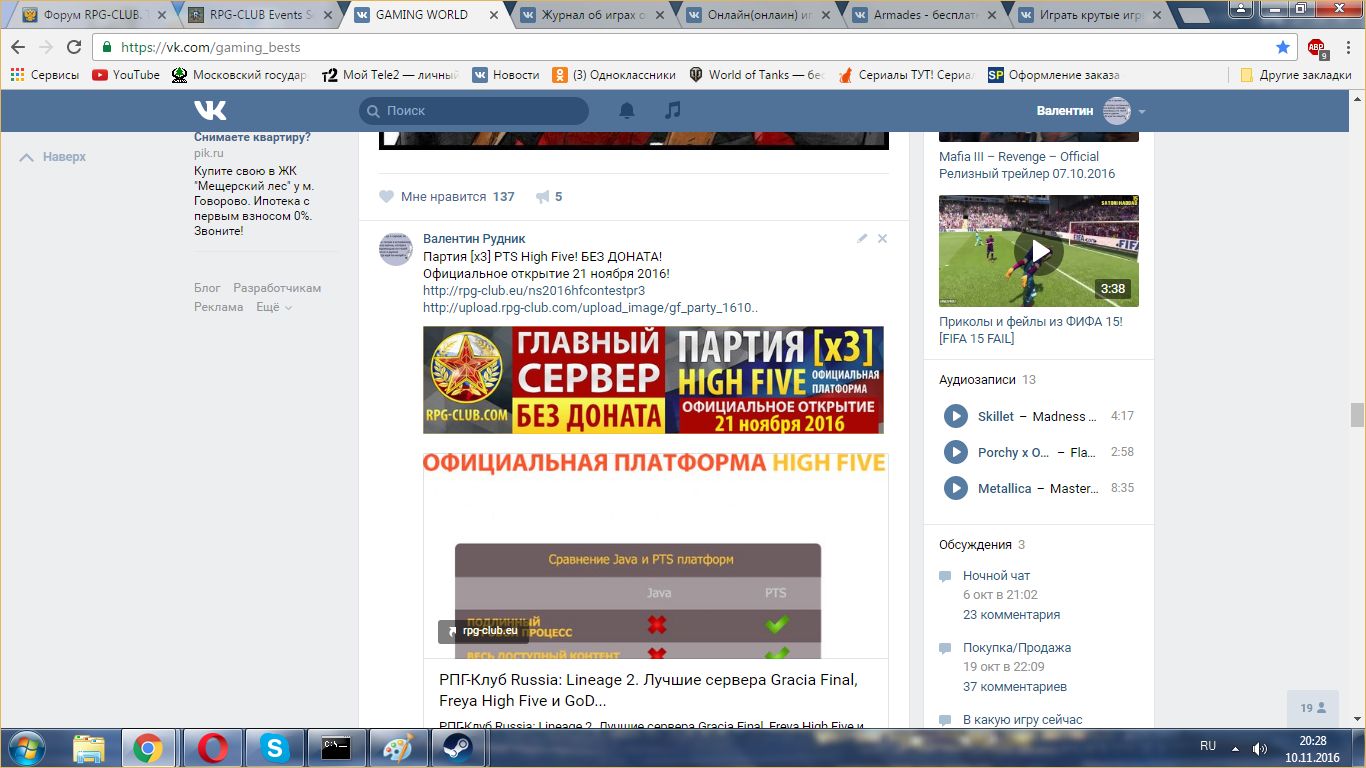Viewport: 1366px width, 768px height.
Task: Click the Наверх back-to-top button
Action: (54, 157)
